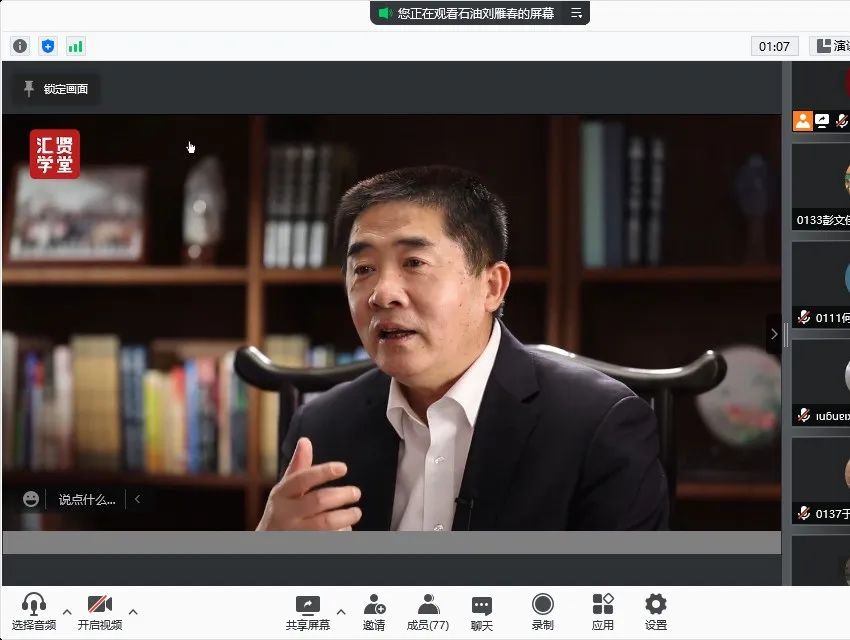Collapse participant video sidebar with chevron

(x=772, y=334)
